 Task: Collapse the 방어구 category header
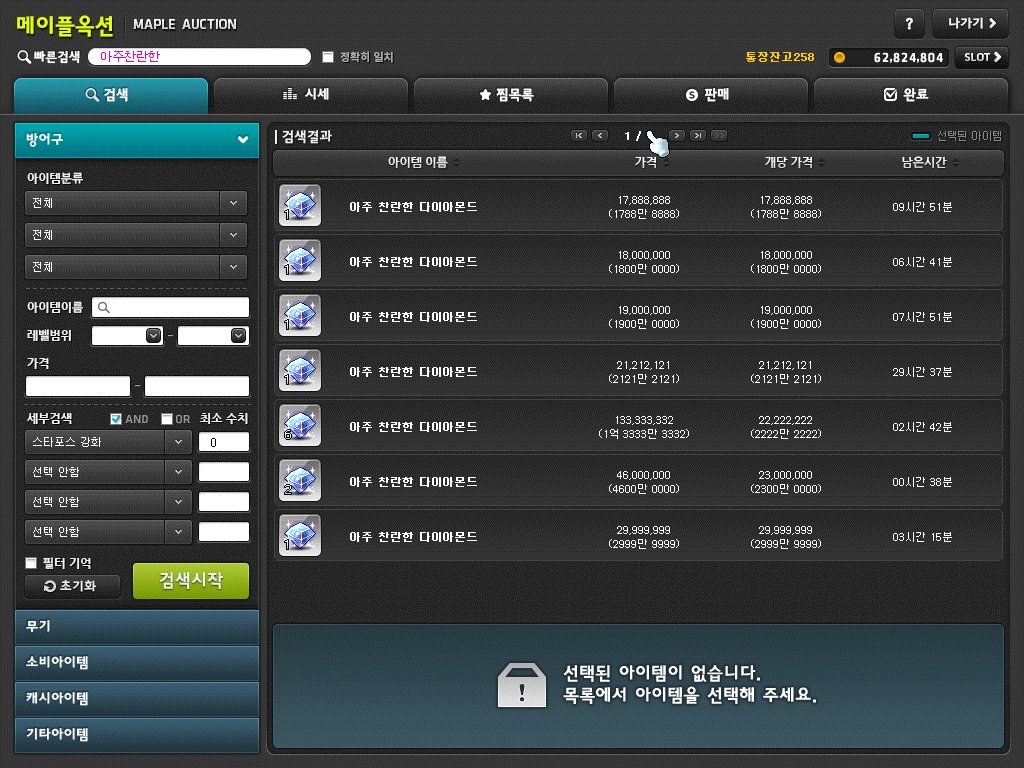136,140
